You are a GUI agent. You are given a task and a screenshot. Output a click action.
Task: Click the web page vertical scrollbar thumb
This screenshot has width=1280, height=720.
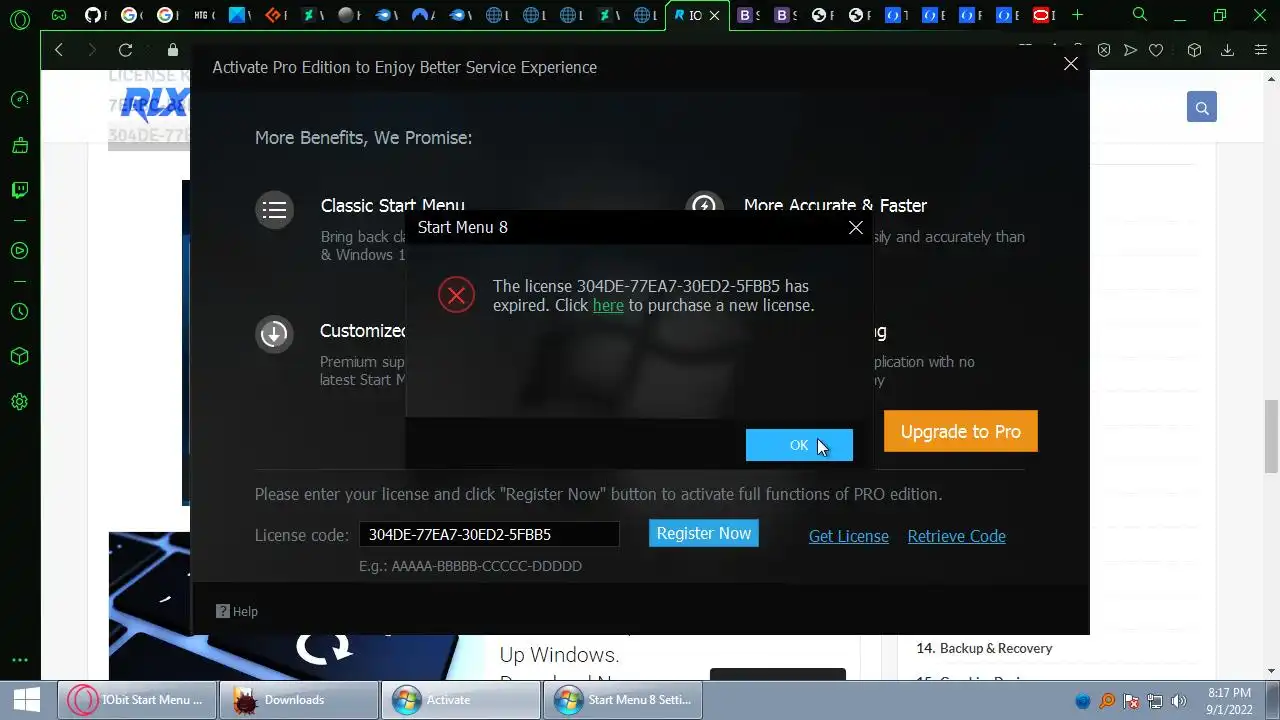[1271, 436]
